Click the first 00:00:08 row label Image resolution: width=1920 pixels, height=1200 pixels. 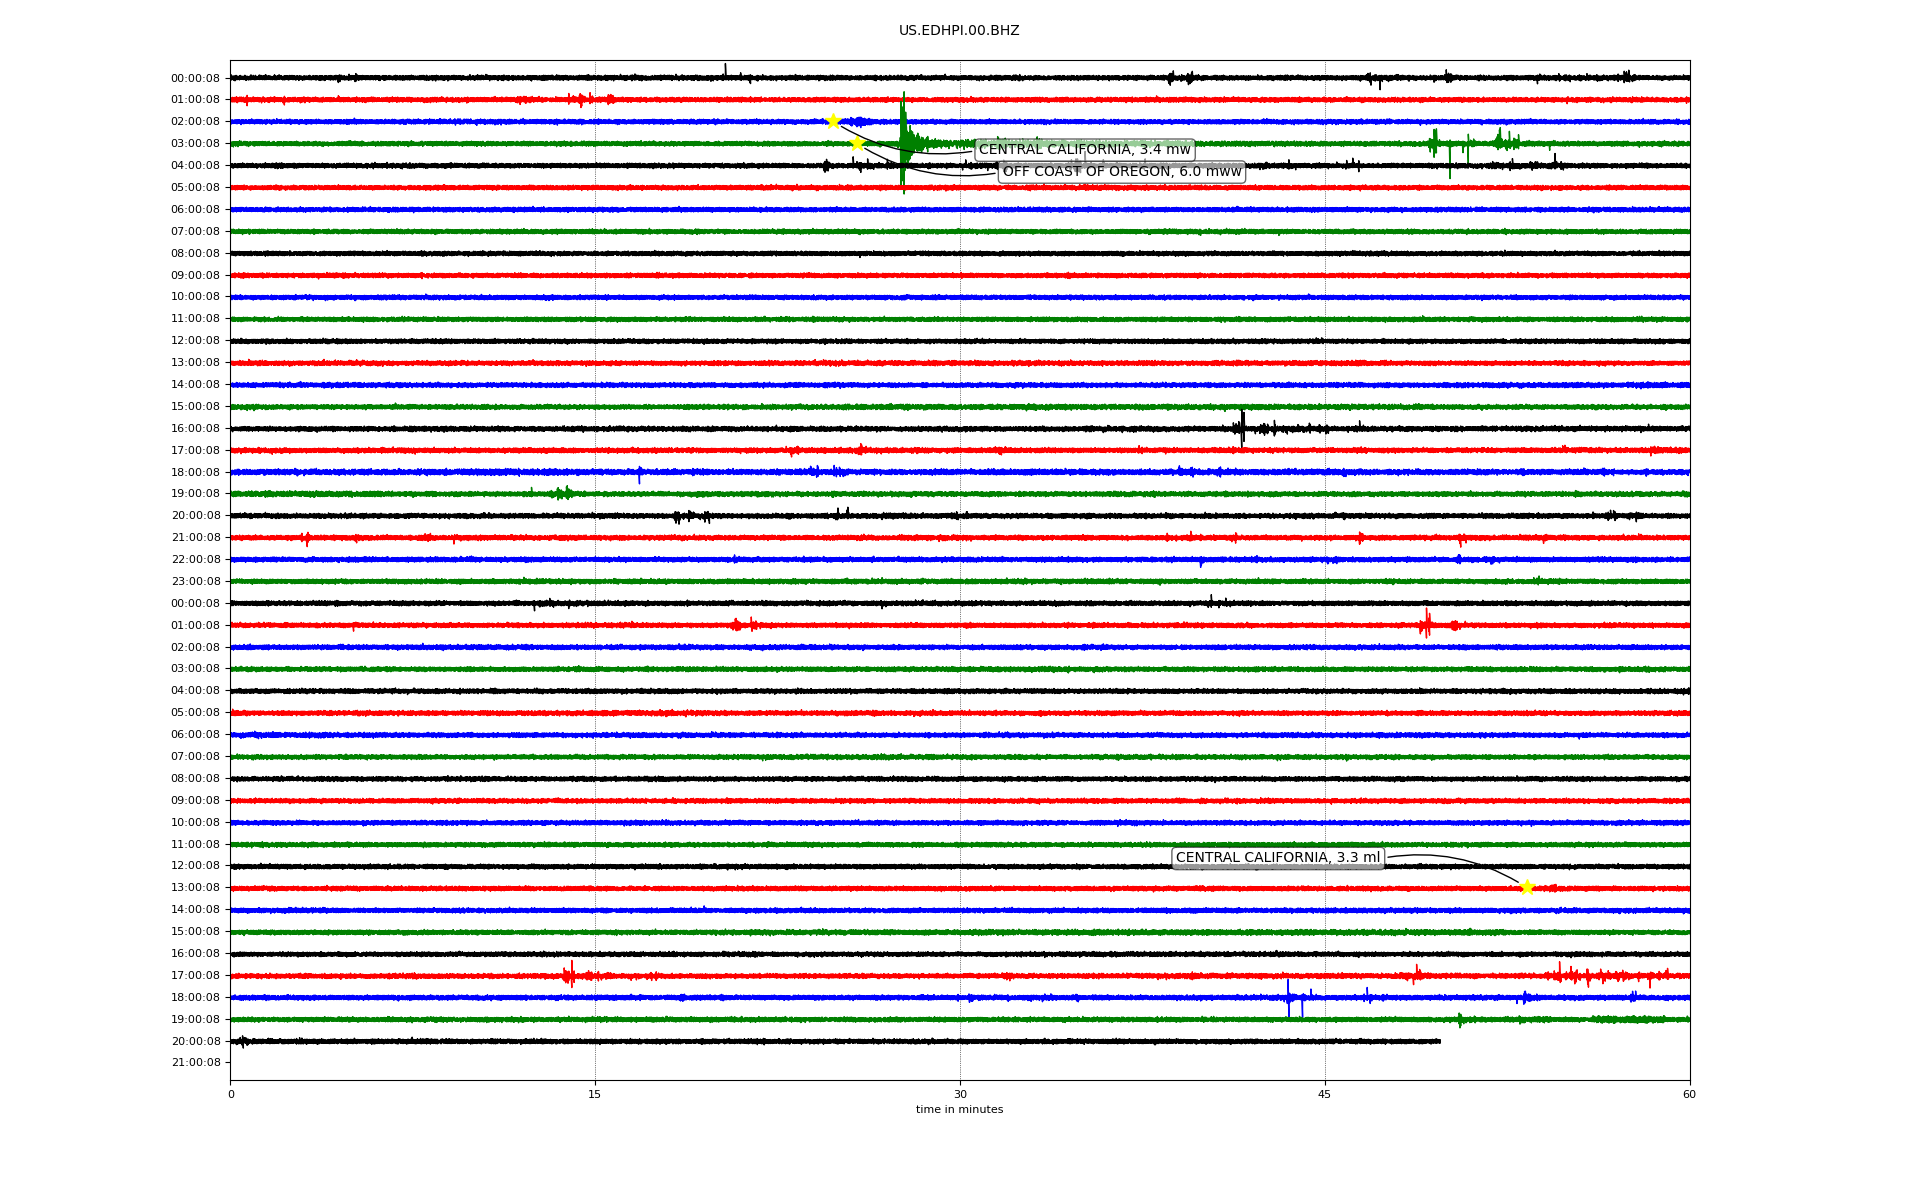(195, 78)
